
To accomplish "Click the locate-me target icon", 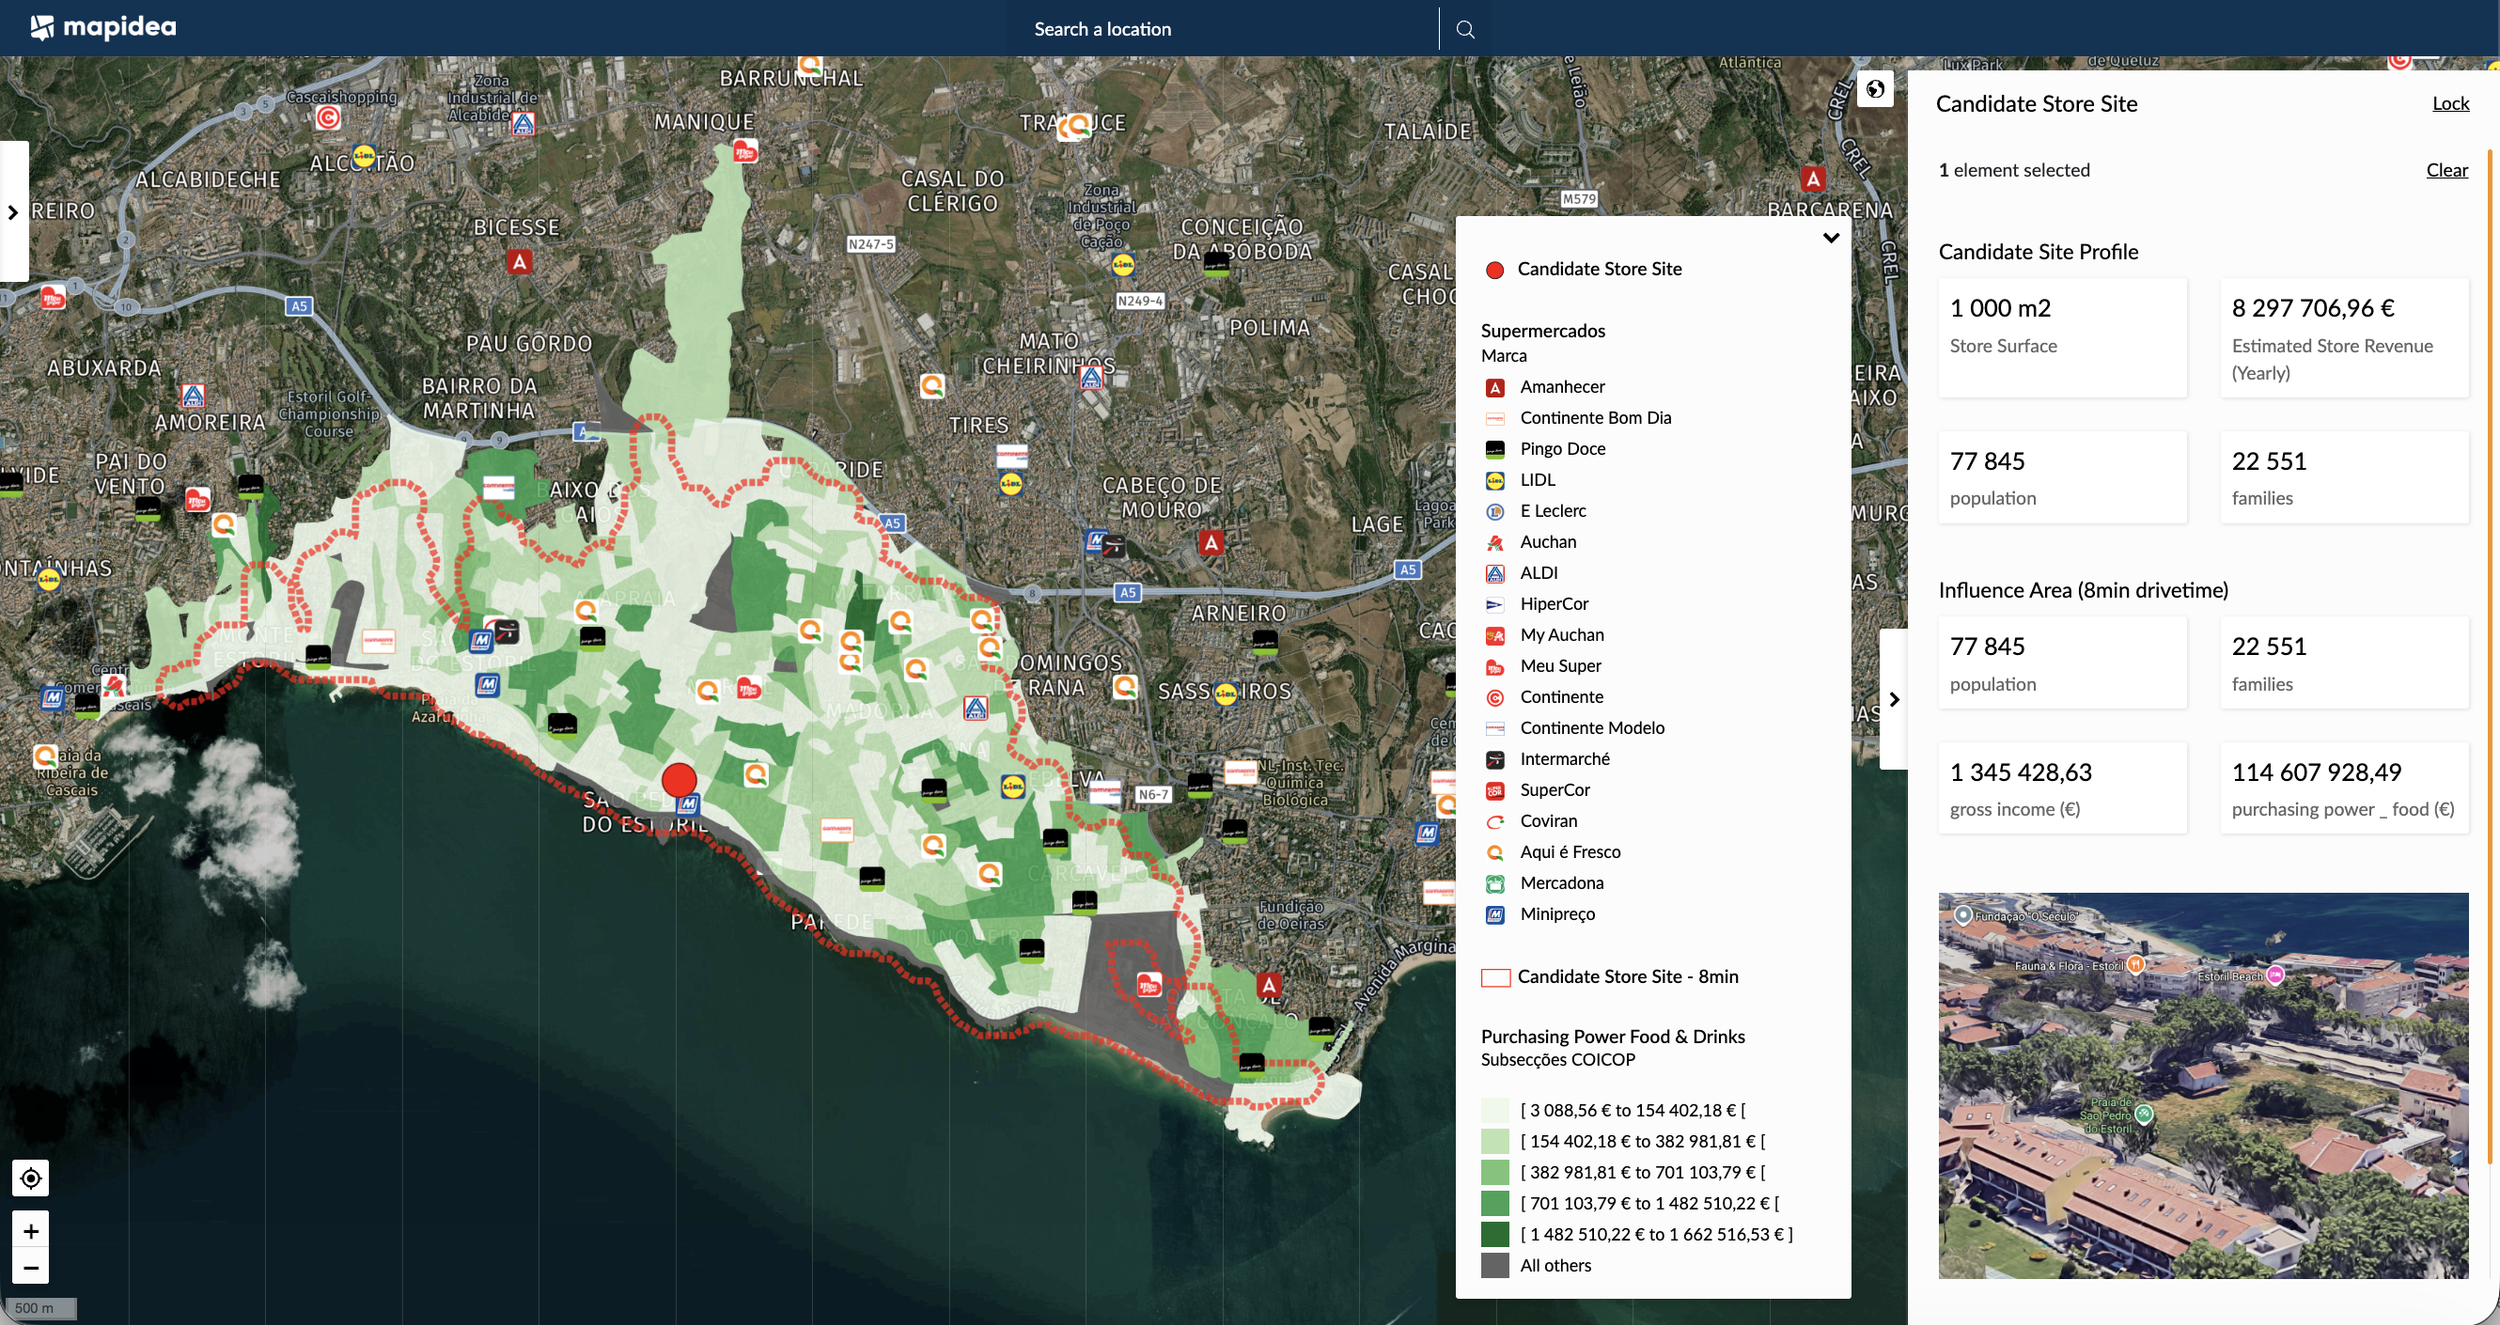I will 31,1178.
